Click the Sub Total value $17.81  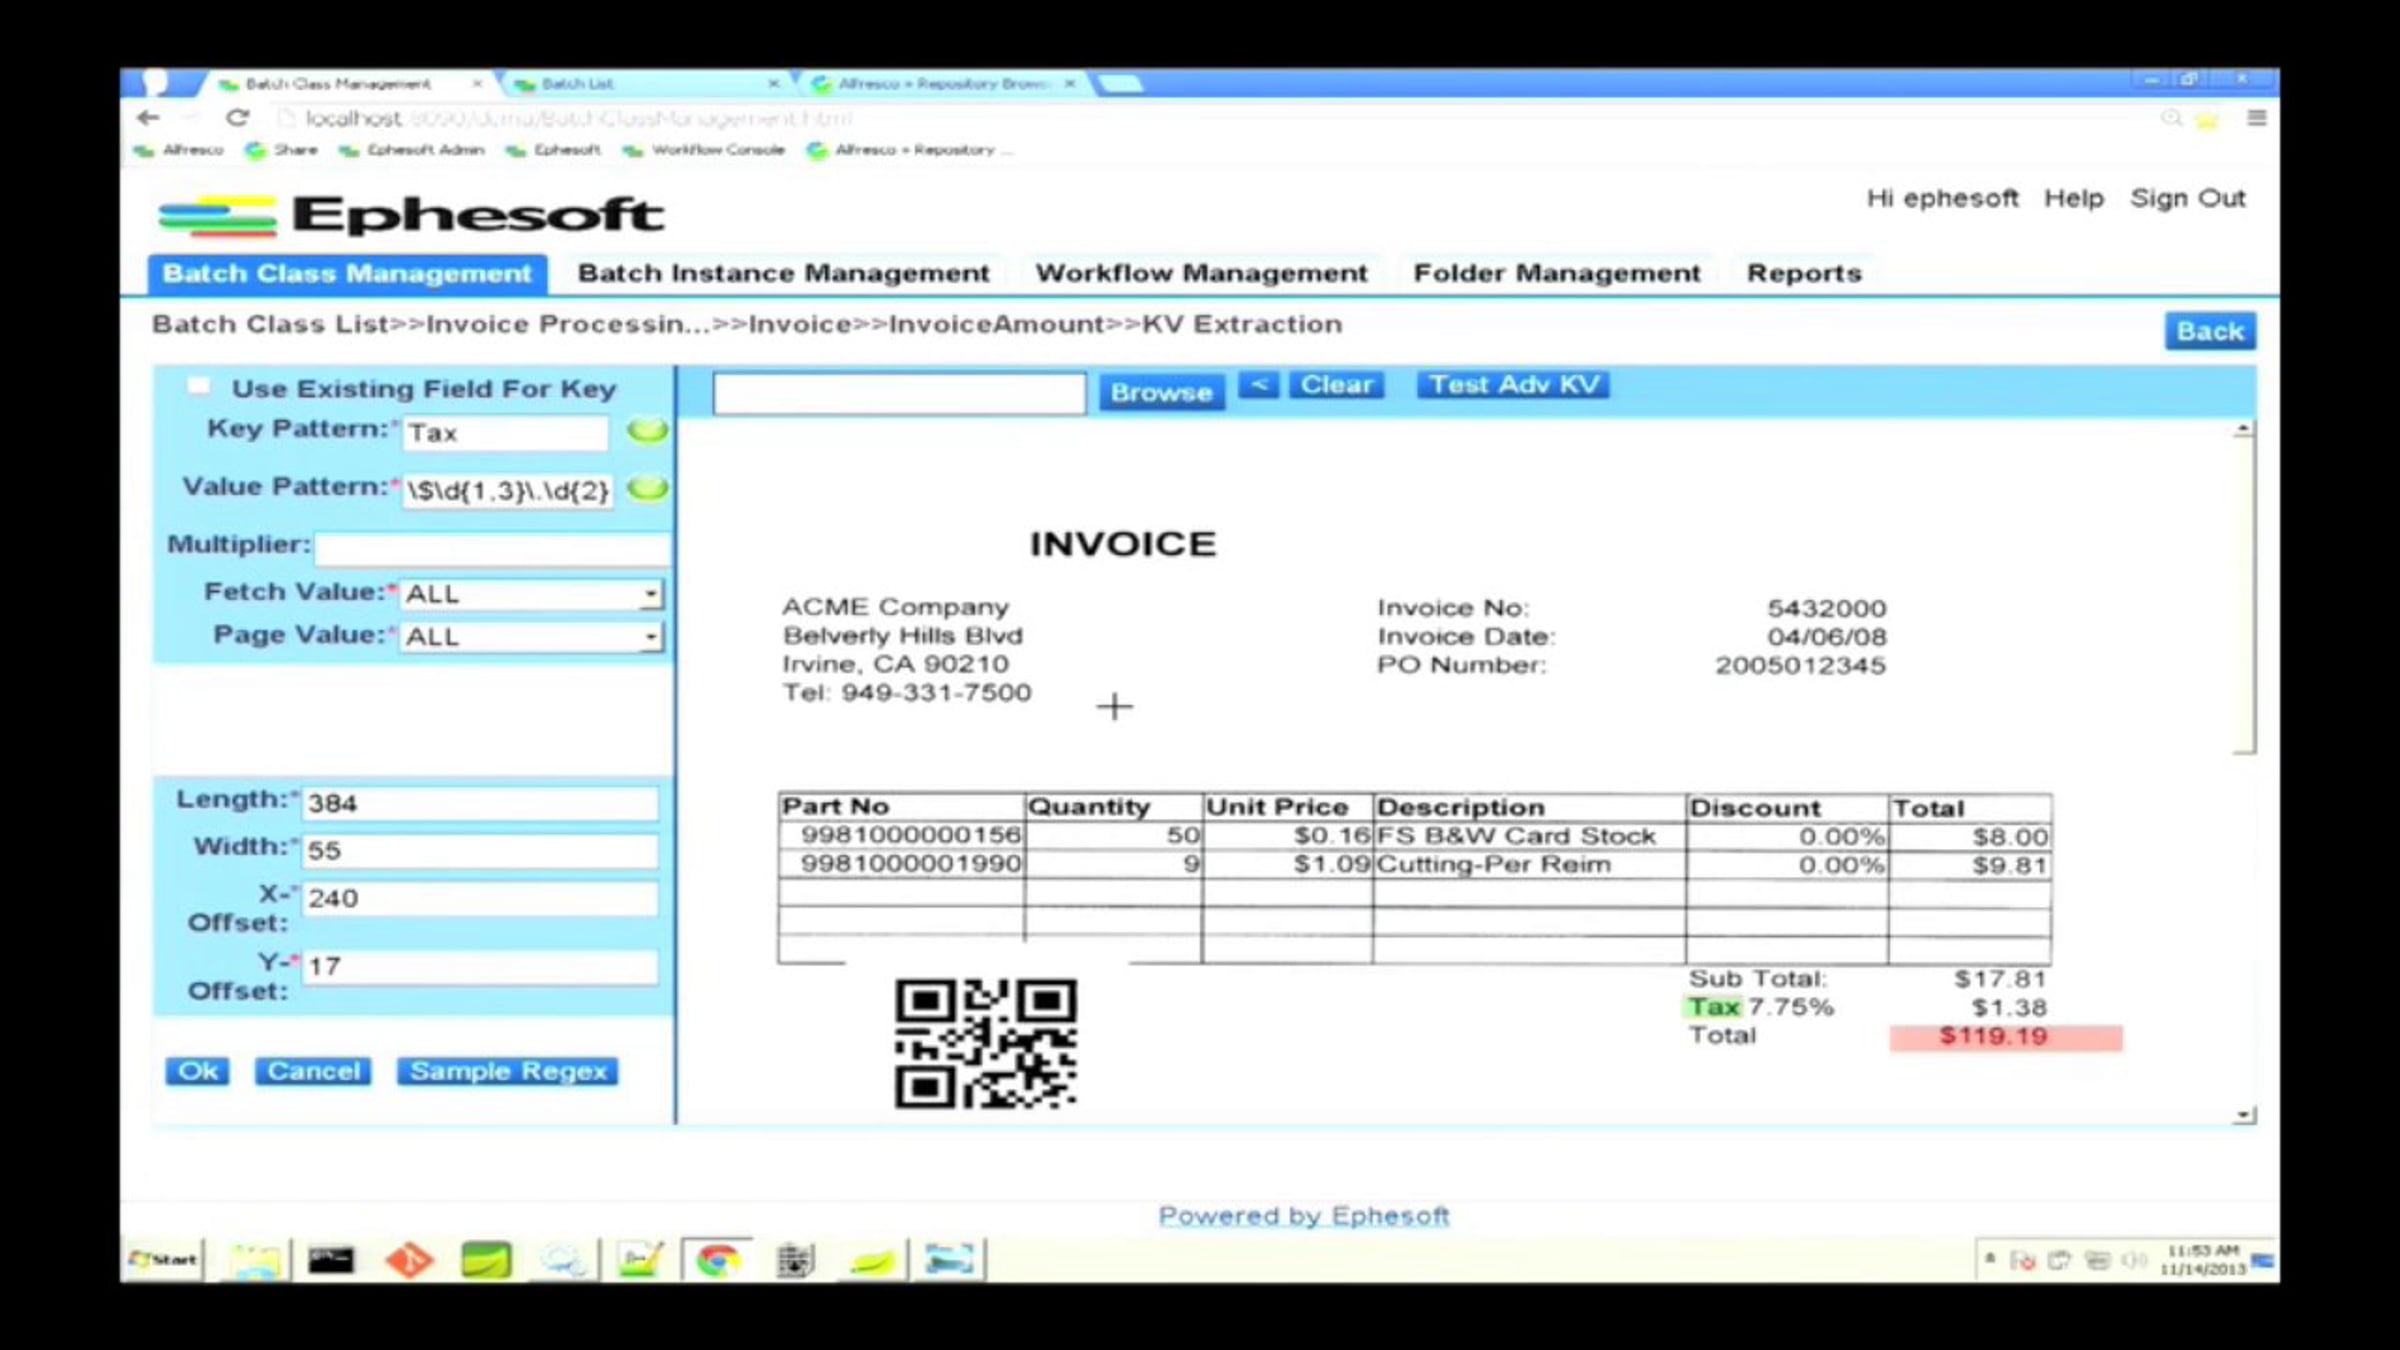pos(2000,979)
